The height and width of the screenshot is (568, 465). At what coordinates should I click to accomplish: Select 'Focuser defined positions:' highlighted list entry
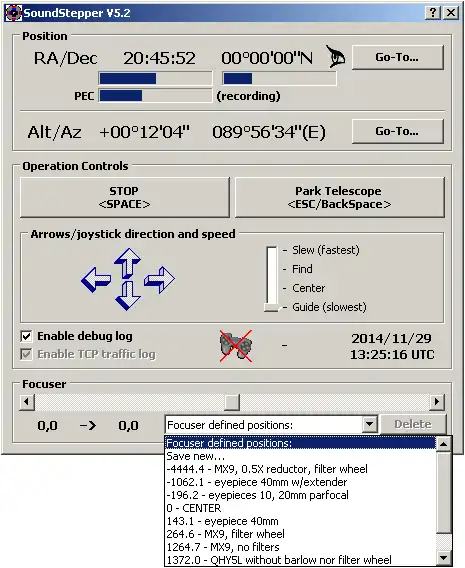[301, 443]
